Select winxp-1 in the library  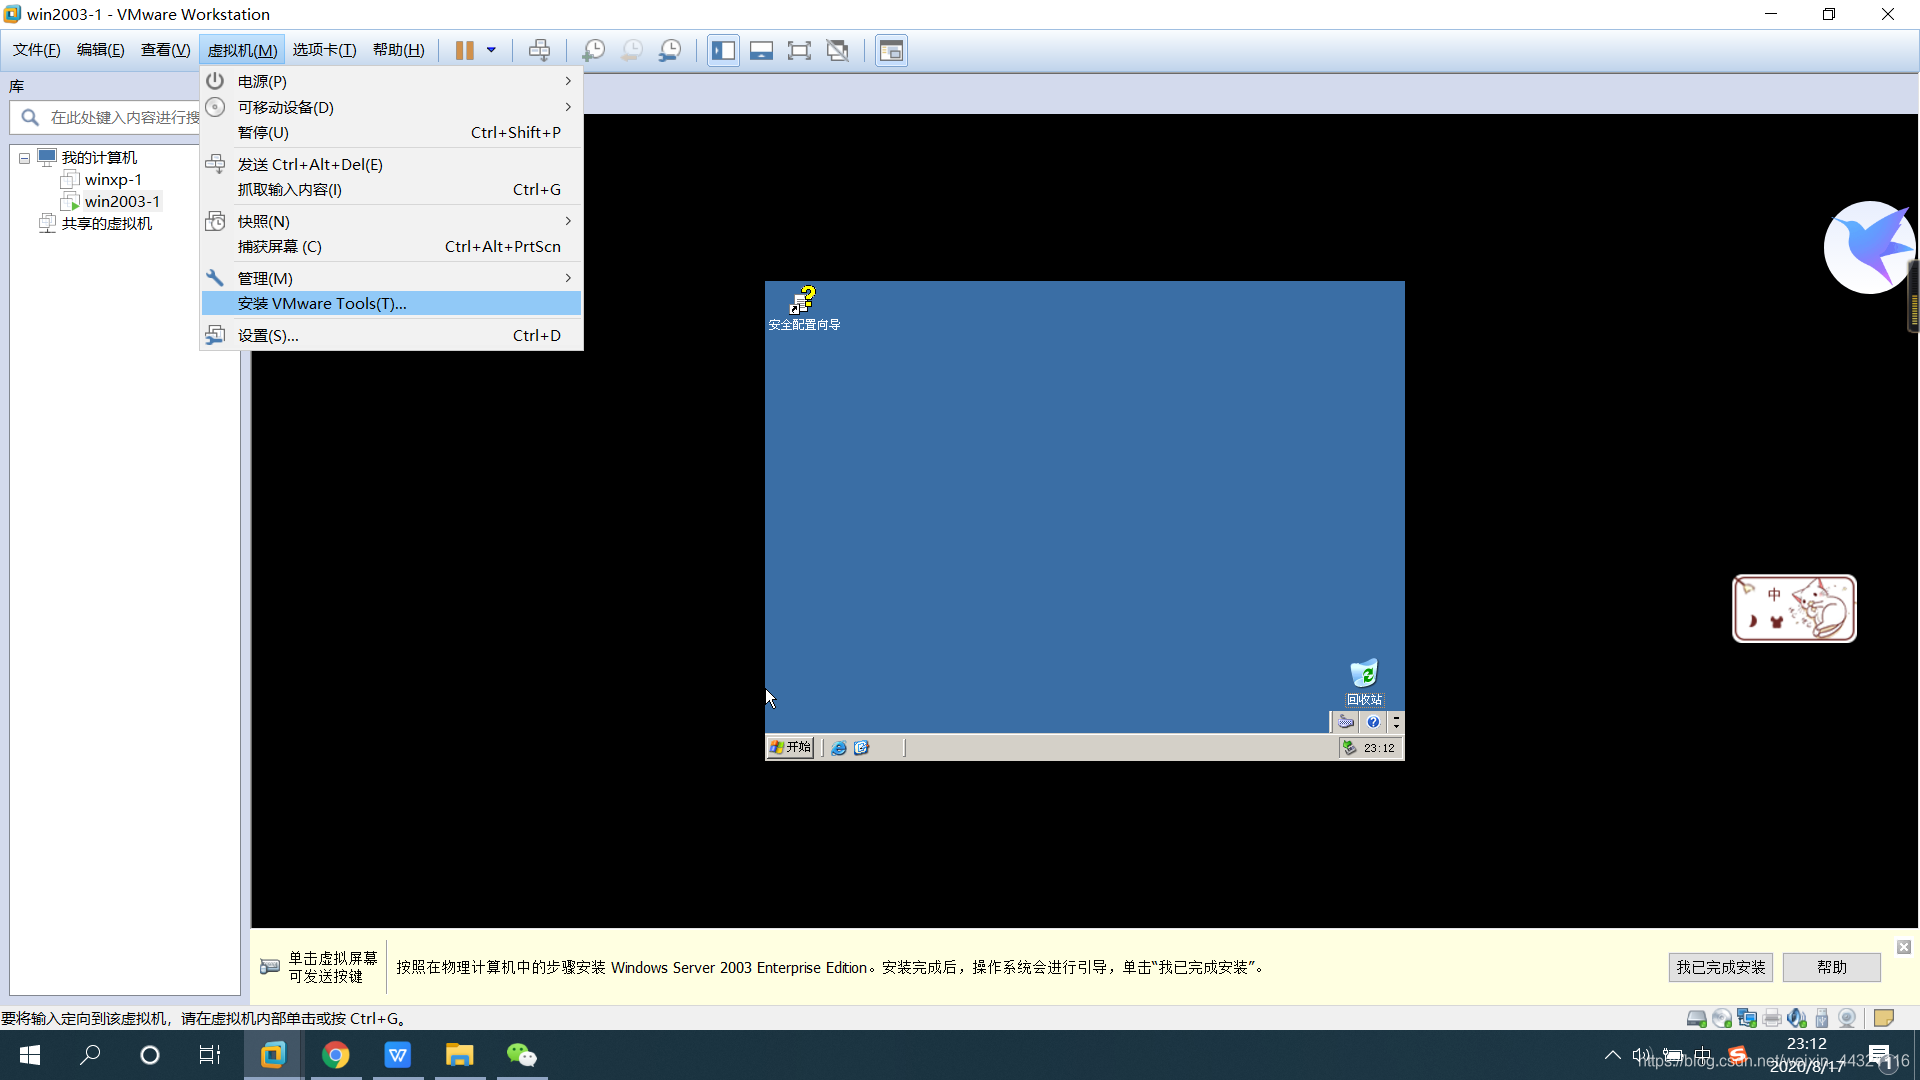tap(113, 180)
